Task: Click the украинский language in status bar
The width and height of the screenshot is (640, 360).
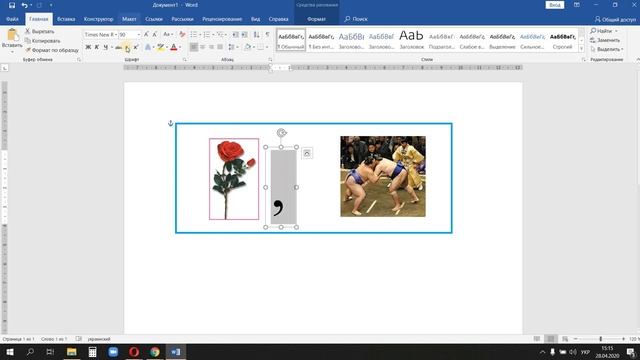Action: [x=99, y=339]
